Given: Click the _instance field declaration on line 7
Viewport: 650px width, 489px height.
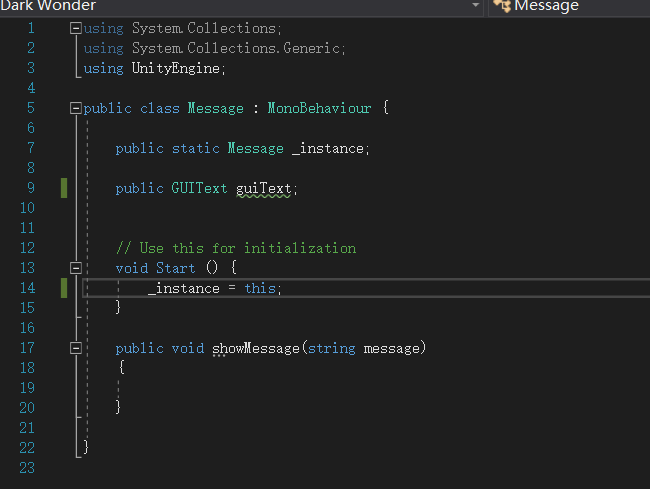Looking at the screenshot, I should [x=328, y=148].
